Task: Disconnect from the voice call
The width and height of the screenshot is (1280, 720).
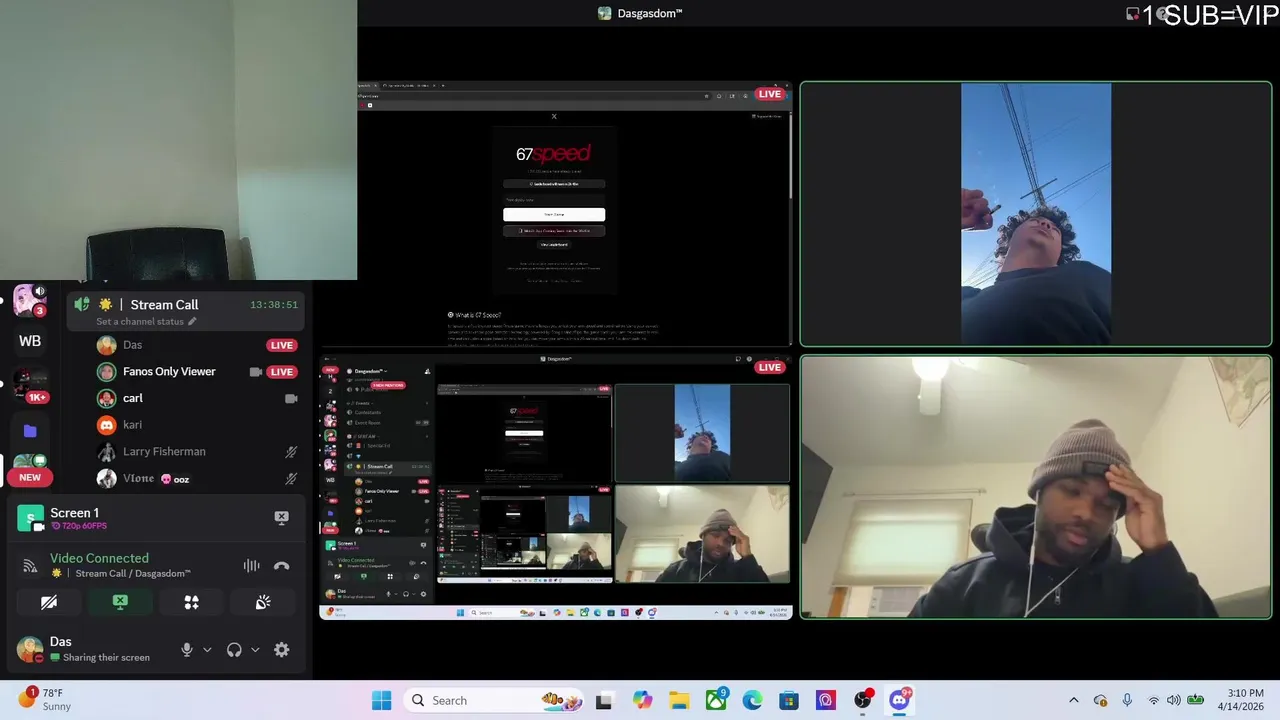Action: coord(282,566)
